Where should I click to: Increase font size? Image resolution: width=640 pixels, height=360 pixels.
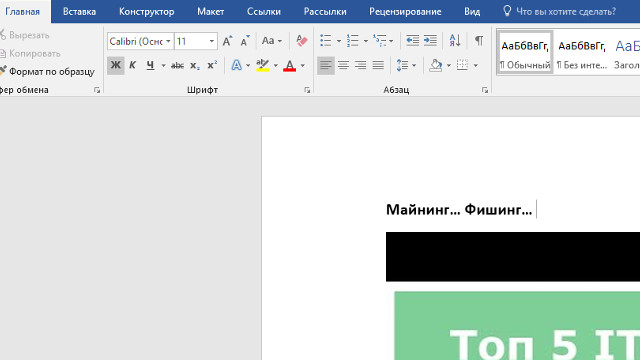coord(227,41)
